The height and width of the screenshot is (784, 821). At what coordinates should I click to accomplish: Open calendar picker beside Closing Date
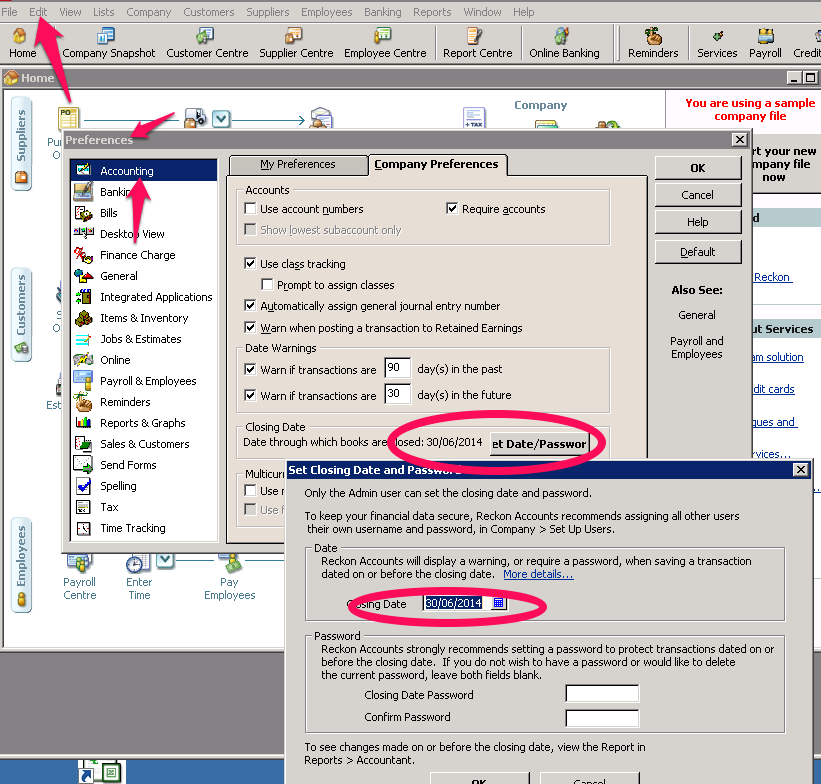click(498, 603)
